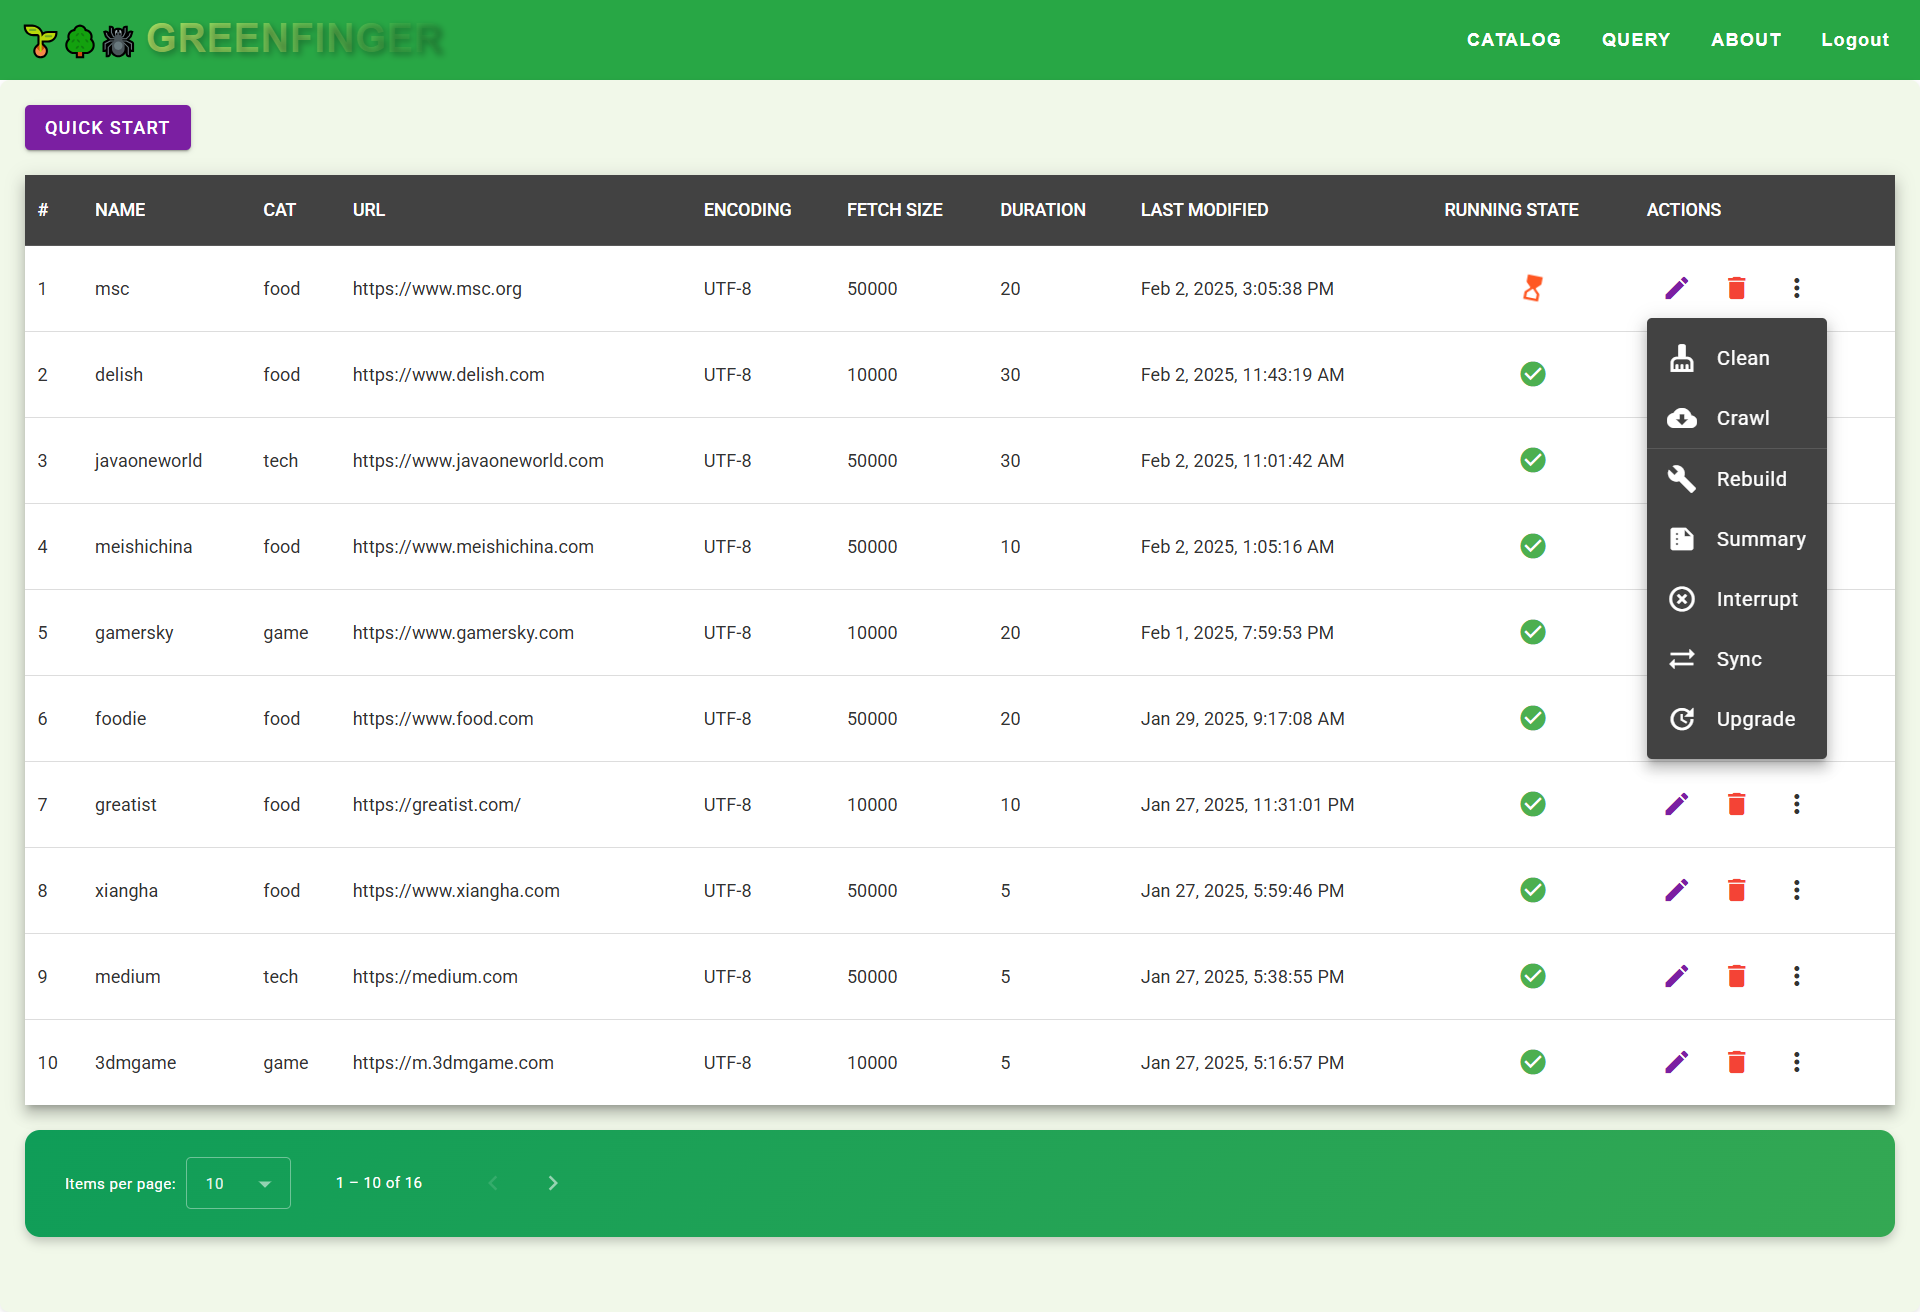The width and height of the screenshot is (1920, 1312).
Task: Click the name cell gamersky
Action: pyautogui.click(x=134, y=633)
